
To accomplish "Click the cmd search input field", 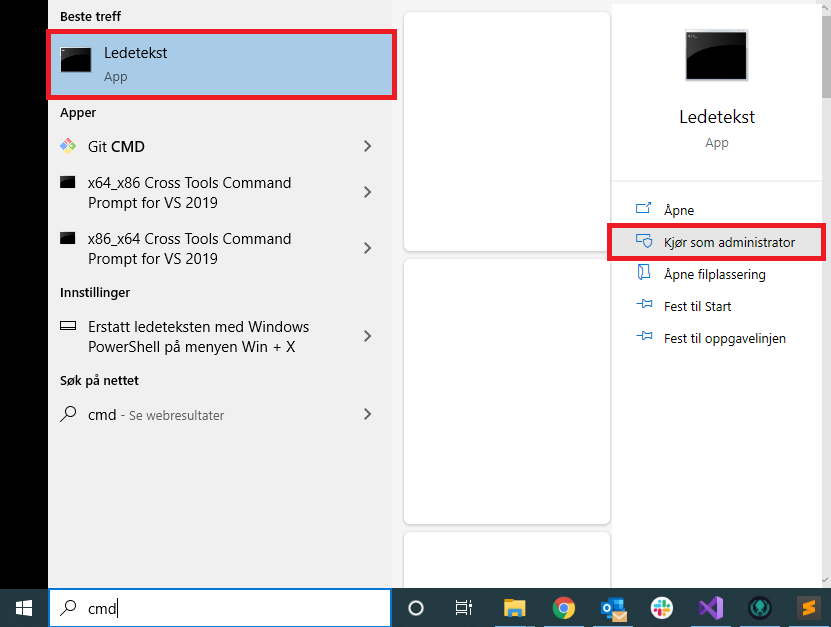I will [x=220, y=608].
